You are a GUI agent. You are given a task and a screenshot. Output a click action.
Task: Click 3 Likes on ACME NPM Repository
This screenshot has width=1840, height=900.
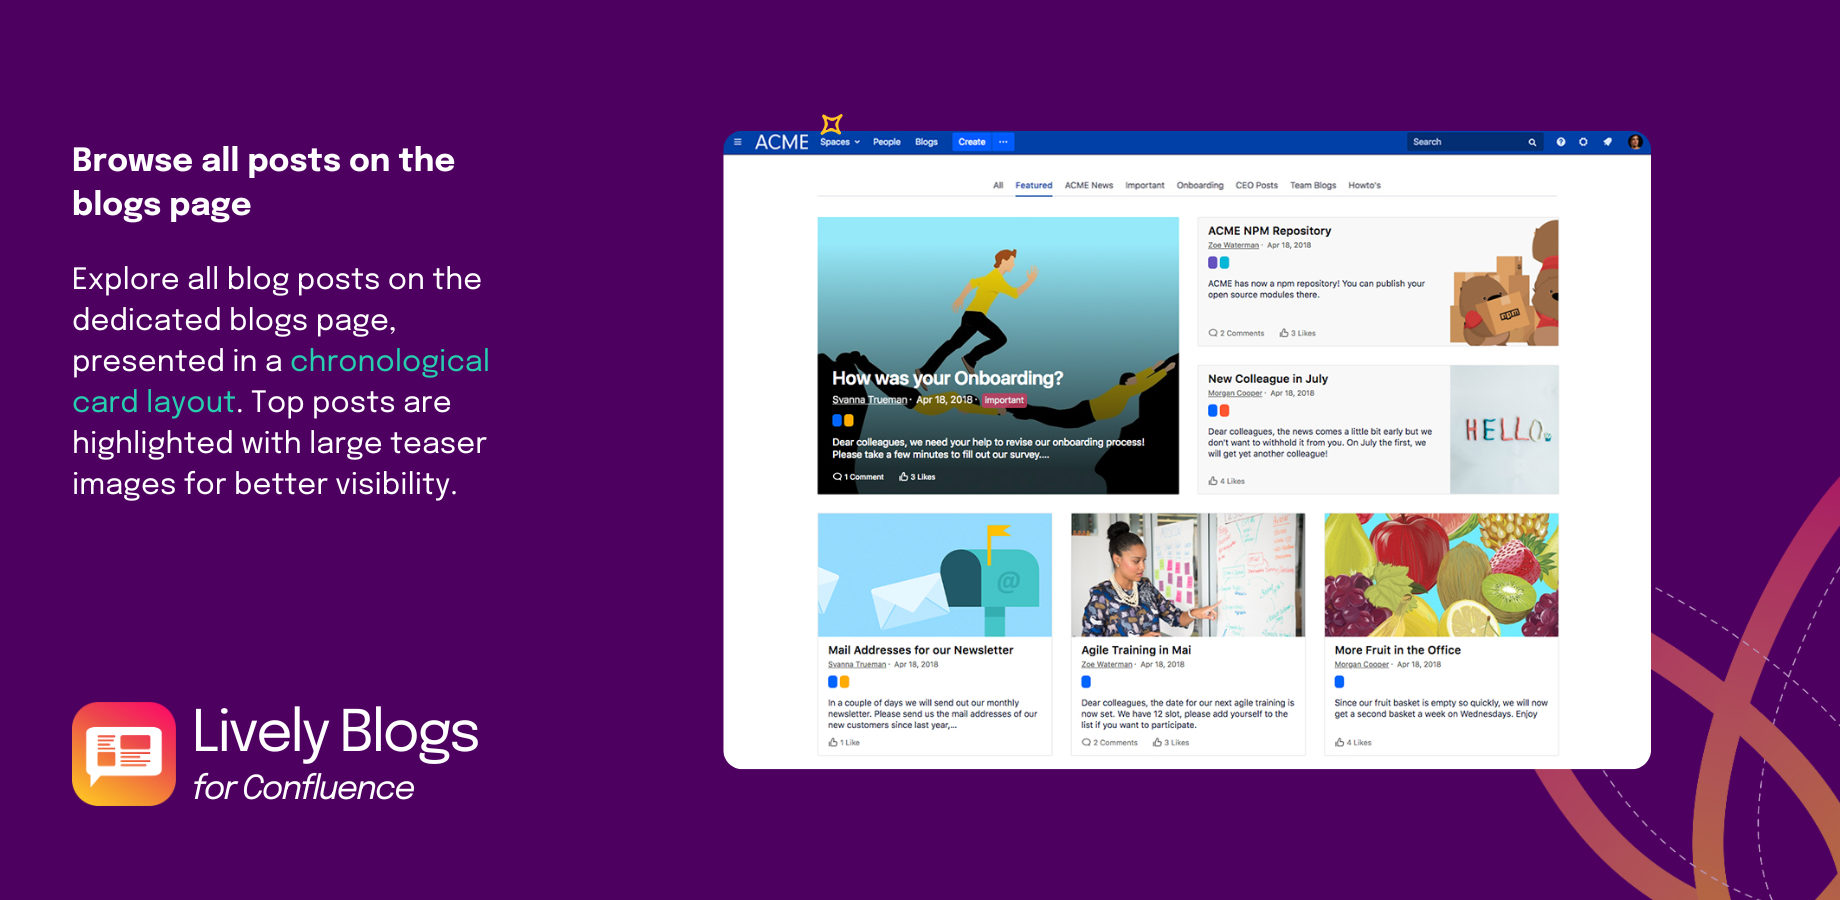point(1297,333)
